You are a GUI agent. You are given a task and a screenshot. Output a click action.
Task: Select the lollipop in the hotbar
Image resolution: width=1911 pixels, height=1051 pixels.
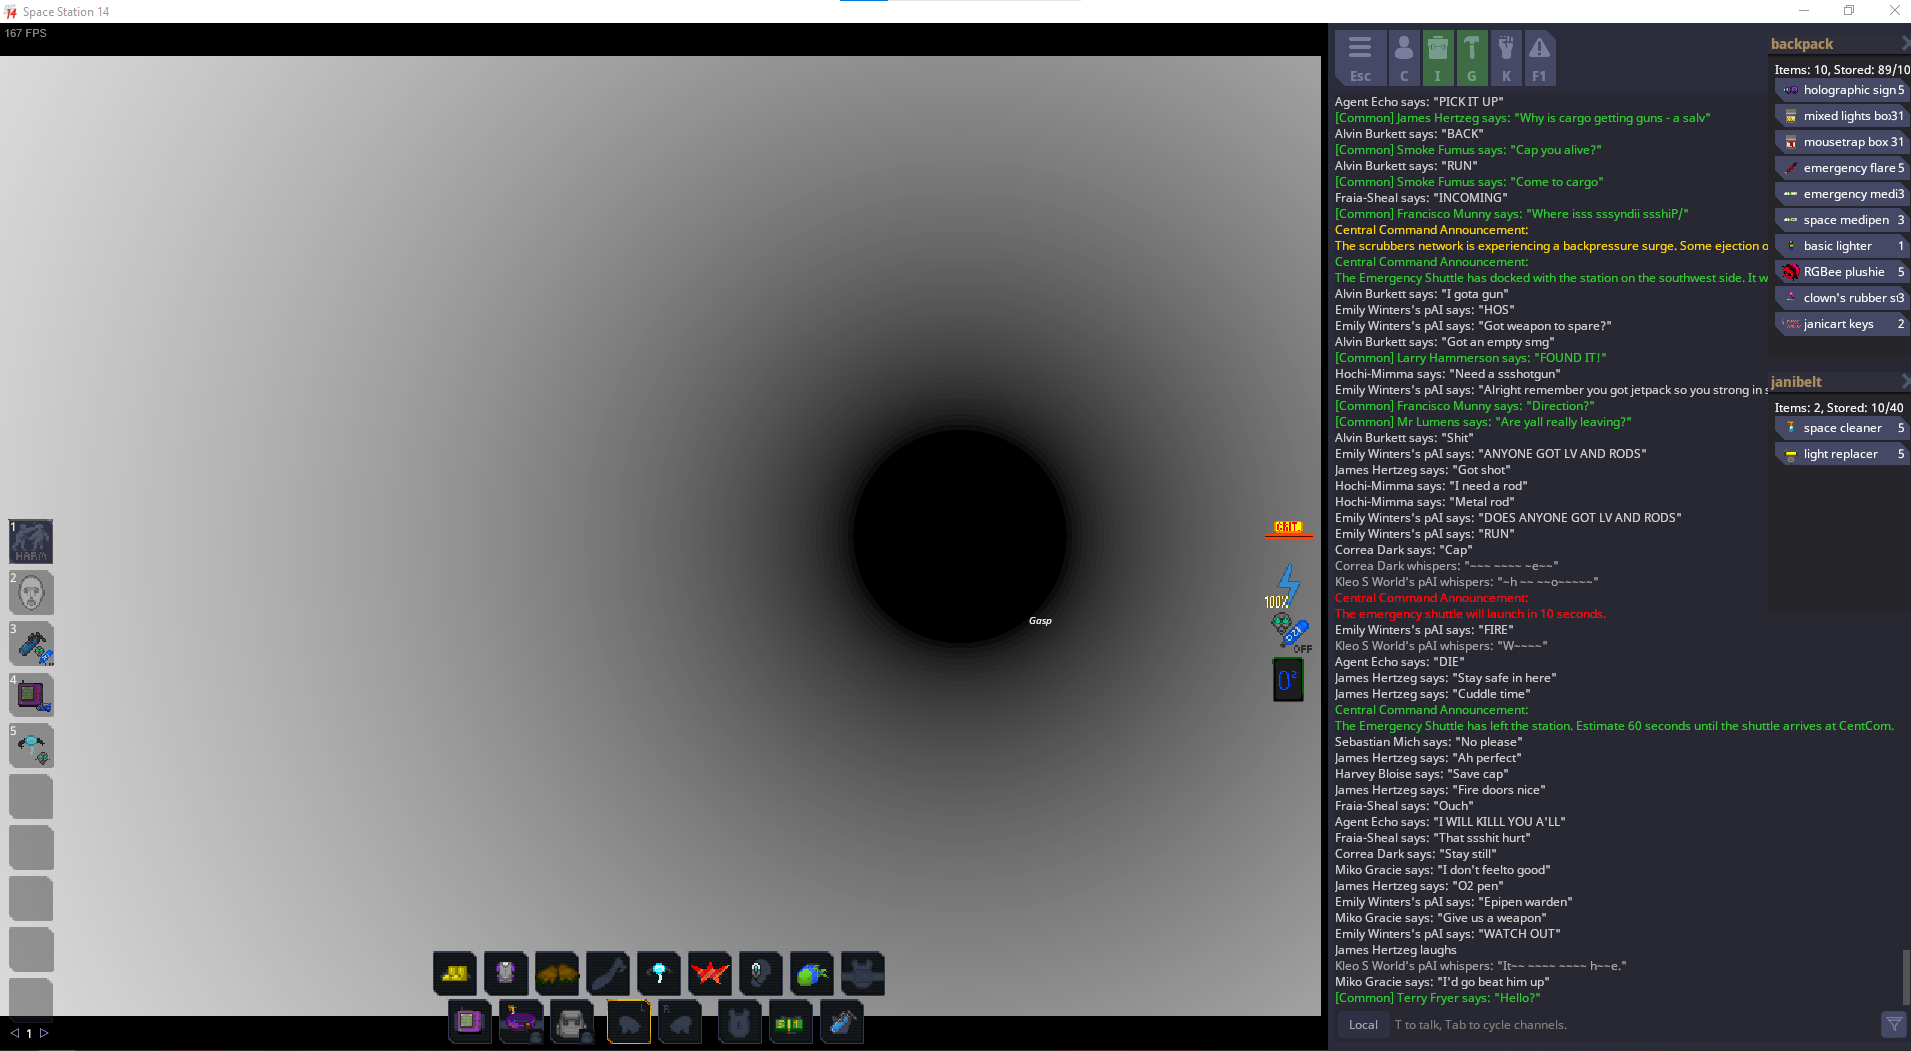point(659,972)
